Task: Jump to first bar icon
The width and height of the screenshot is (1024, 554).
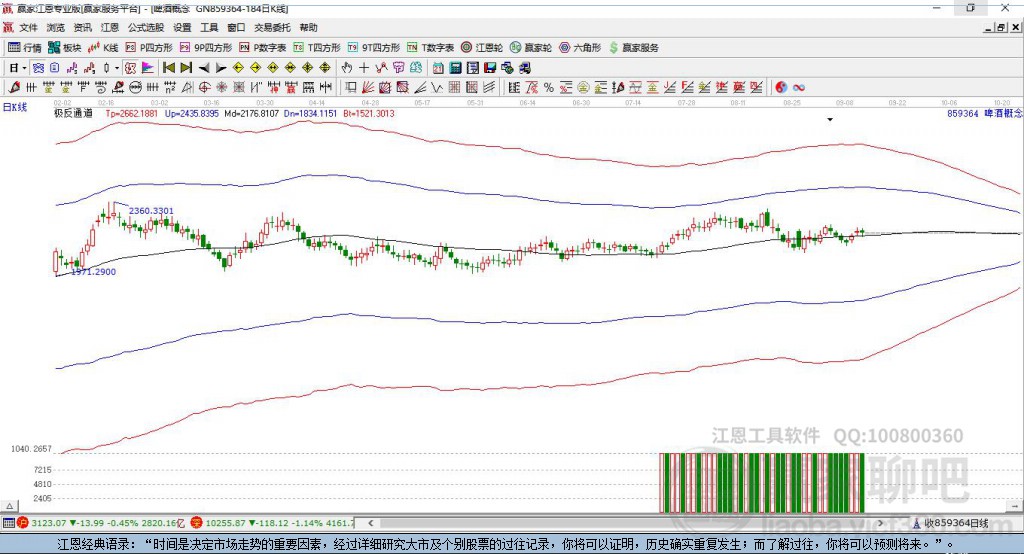Action: (169, 68)
